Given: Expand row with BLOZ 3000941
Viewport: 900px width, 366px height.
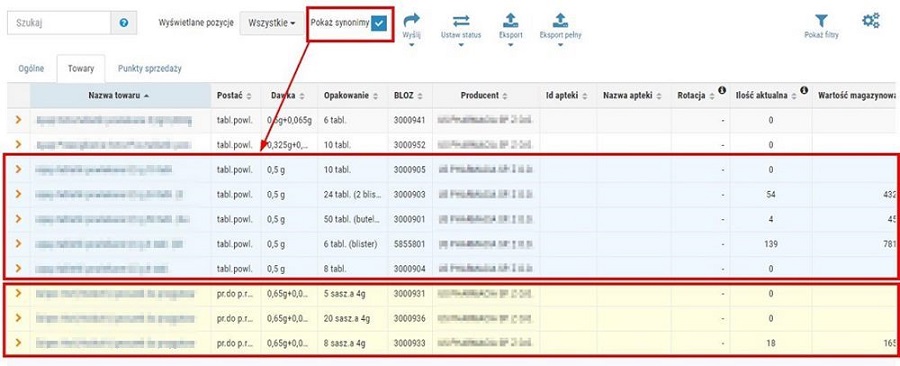Looking at the screenshot, I should coord(18,120).
